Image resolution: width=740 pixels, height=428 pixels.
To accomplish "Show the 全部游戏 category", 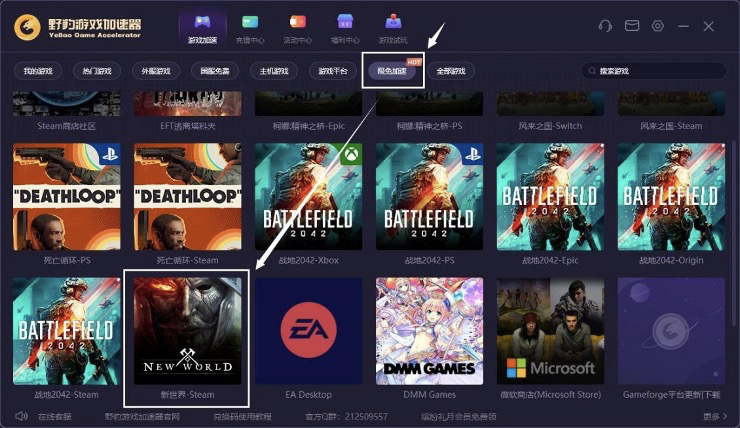I will [x=451, y=71].
